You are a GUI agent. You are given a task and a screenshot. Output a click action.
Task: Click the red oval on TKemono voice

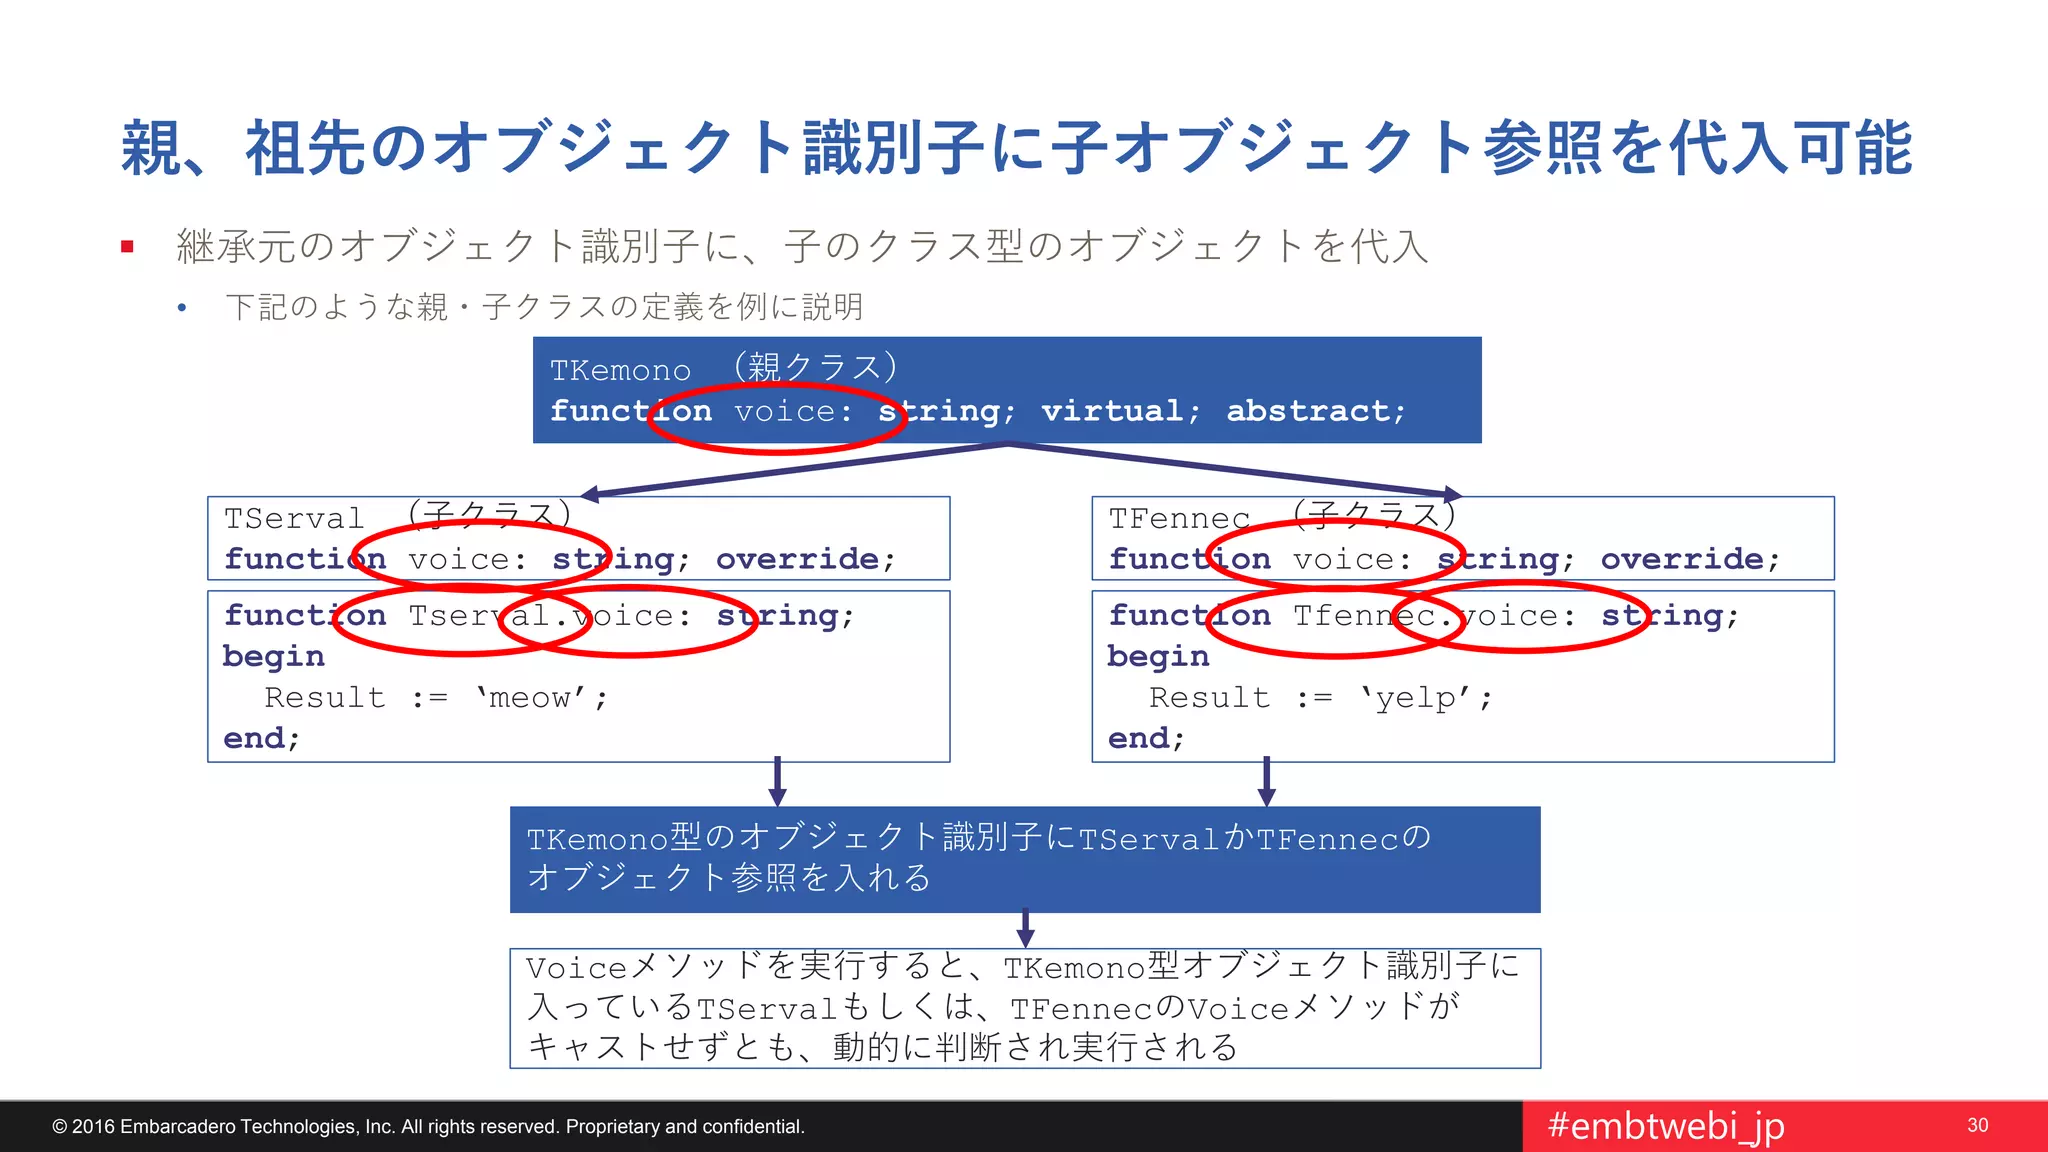click(776, 418)
